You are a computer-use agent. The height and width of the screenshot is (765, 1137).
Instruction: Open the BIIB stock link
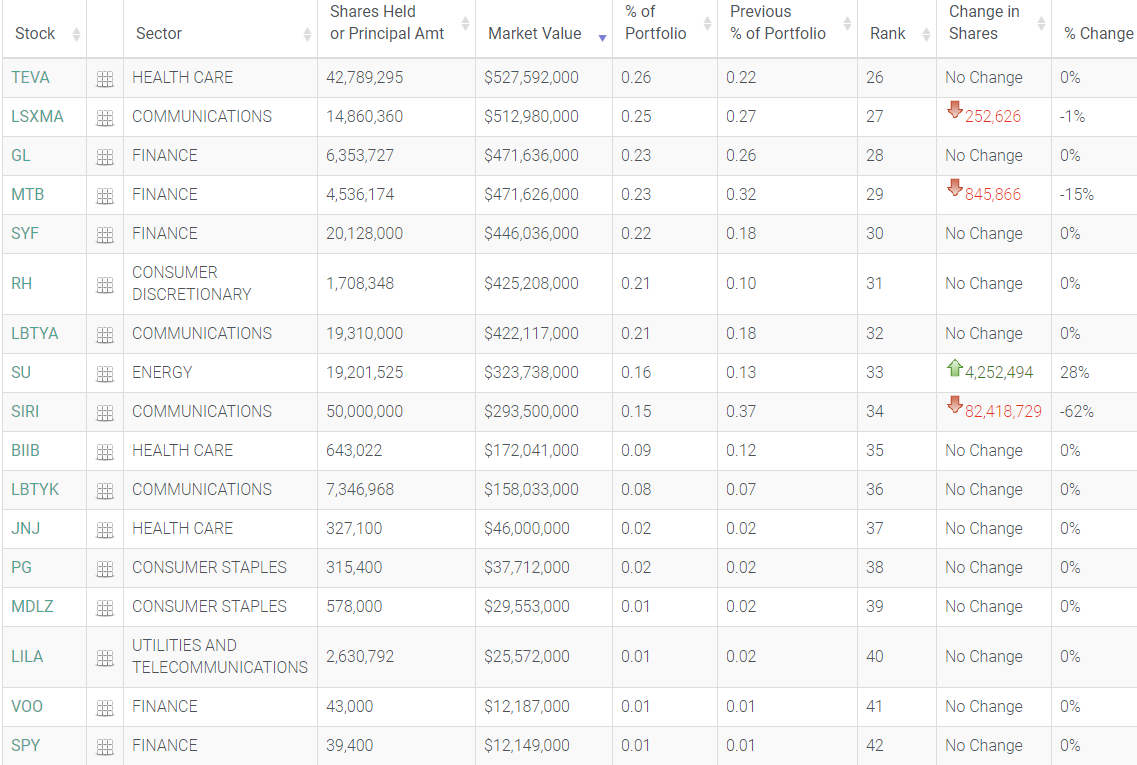(x=25, y=451)
